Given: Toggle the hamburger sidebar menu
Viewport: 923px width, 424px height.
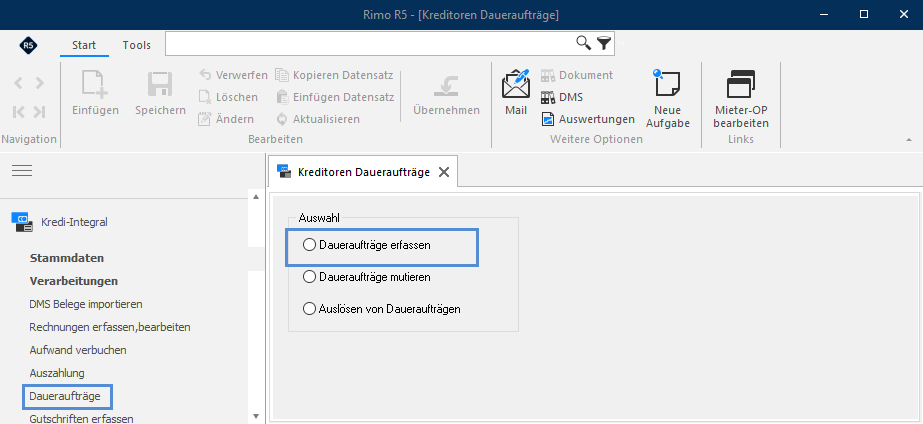Looking at the screenshot, I should (x=22, y=171).
